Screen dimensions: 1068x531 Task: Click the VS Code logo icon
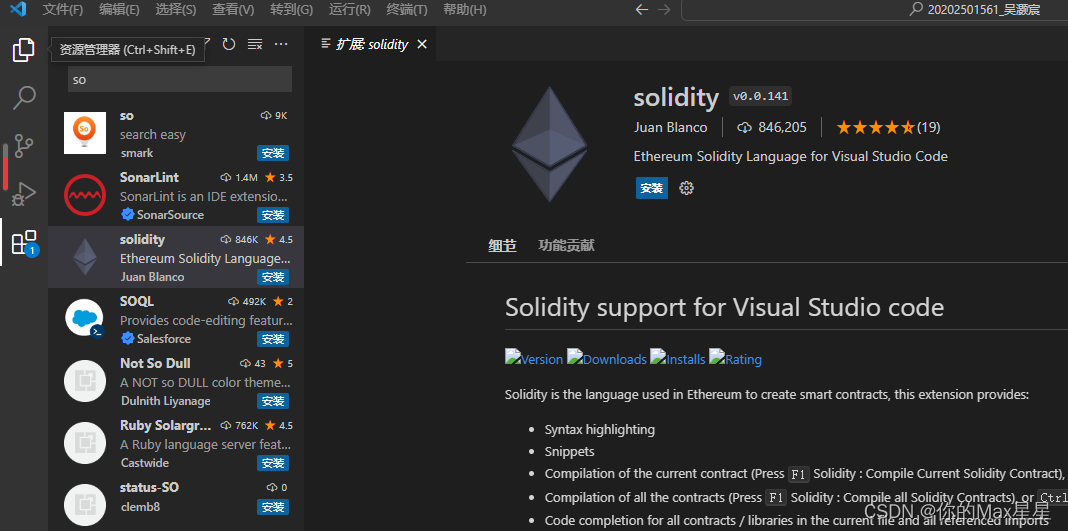tap(18, 10)
